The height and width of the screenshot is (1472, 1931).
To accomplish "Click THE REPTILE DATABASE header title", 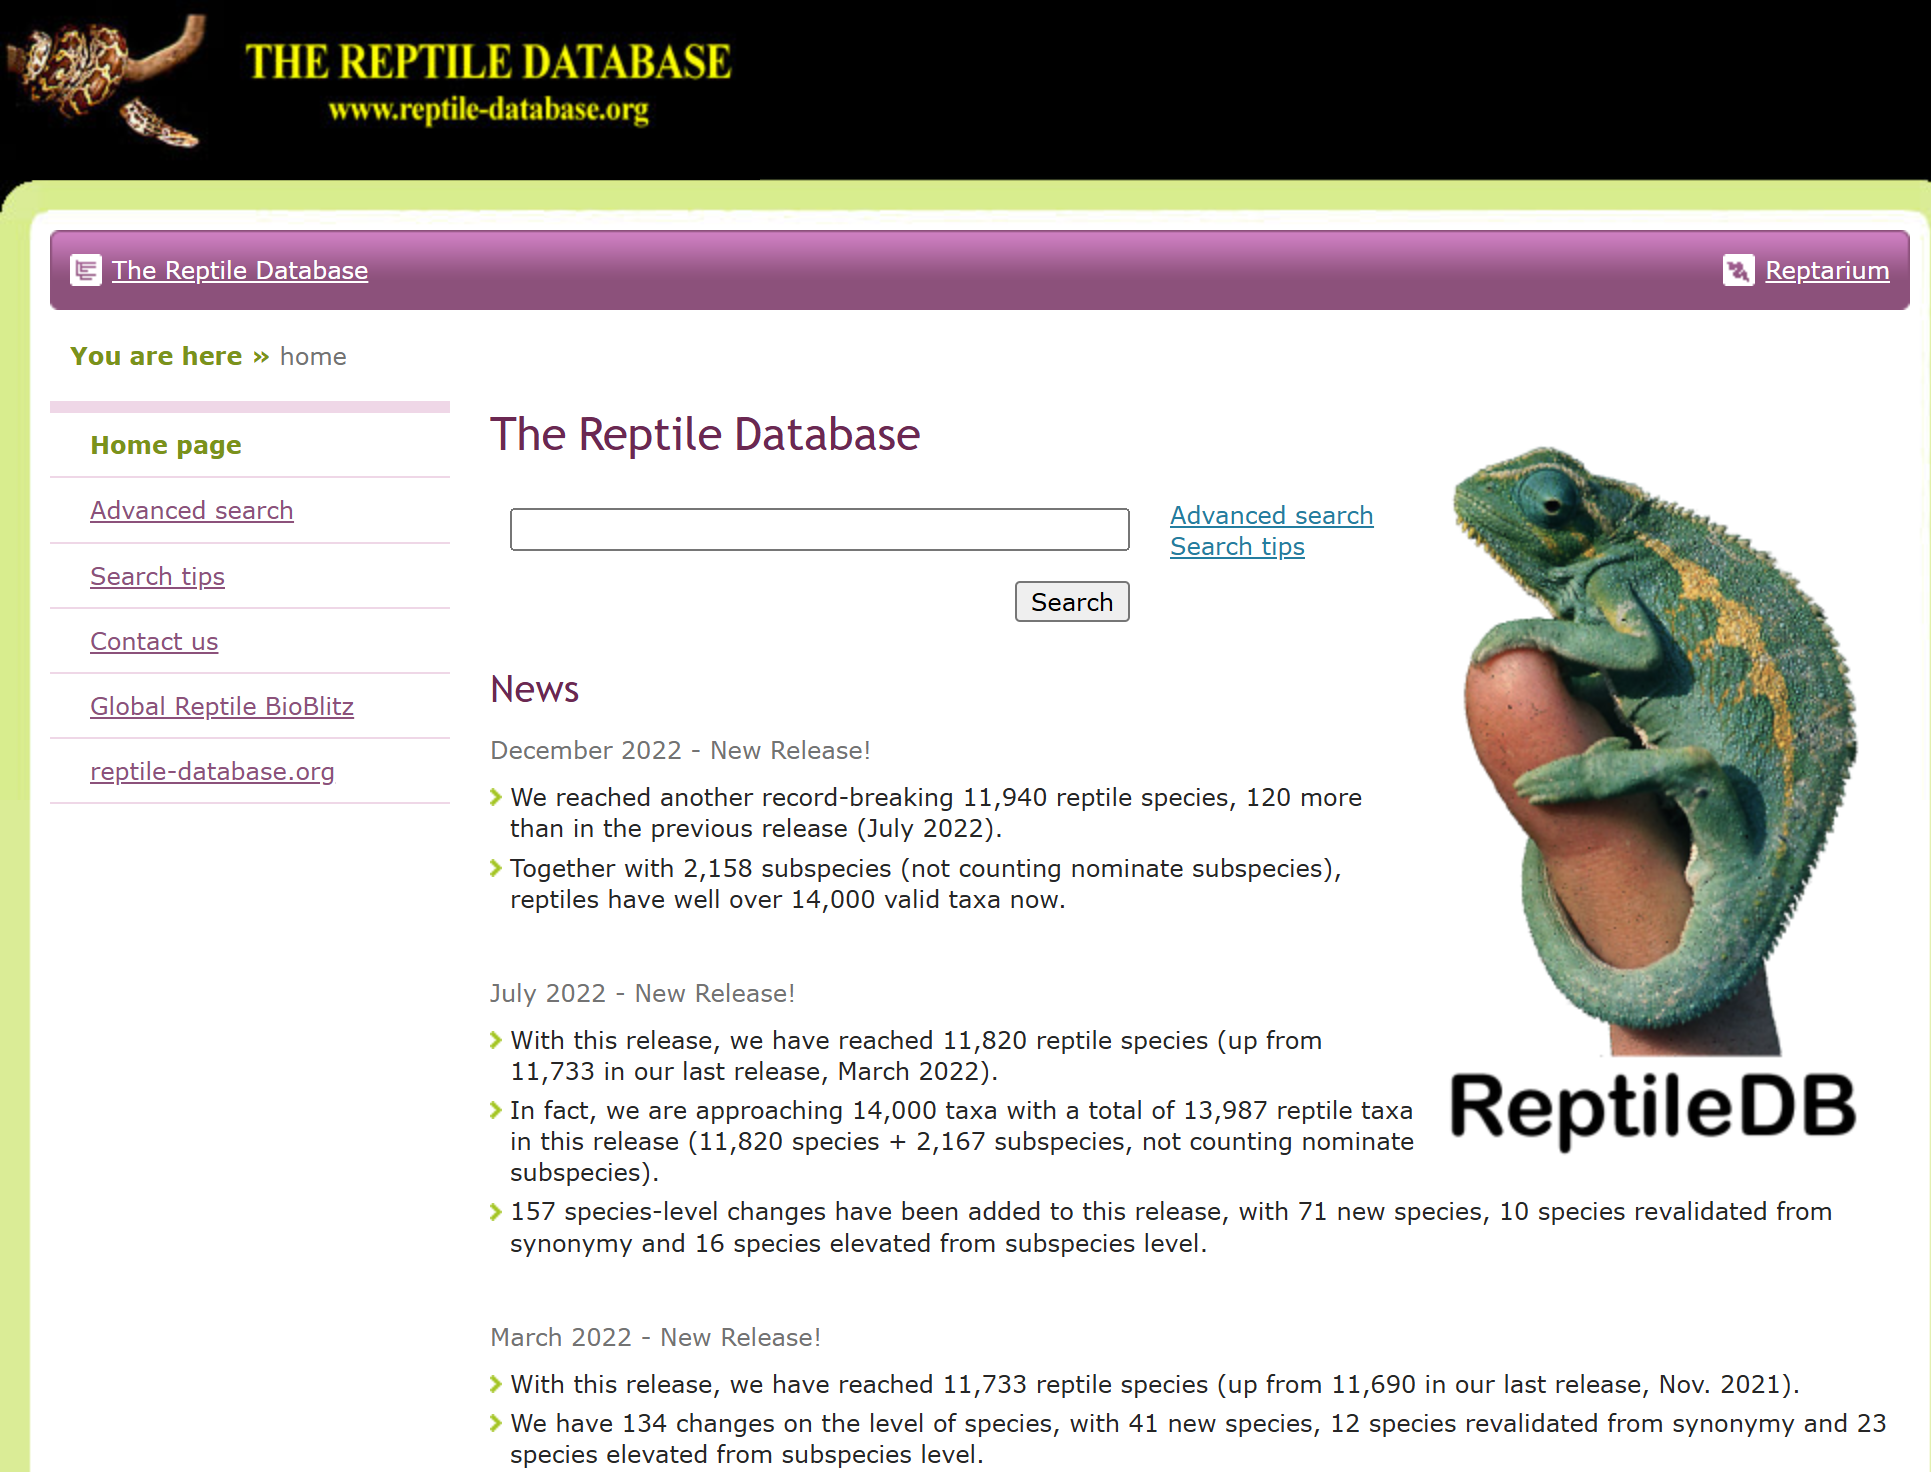I will 488,62.
